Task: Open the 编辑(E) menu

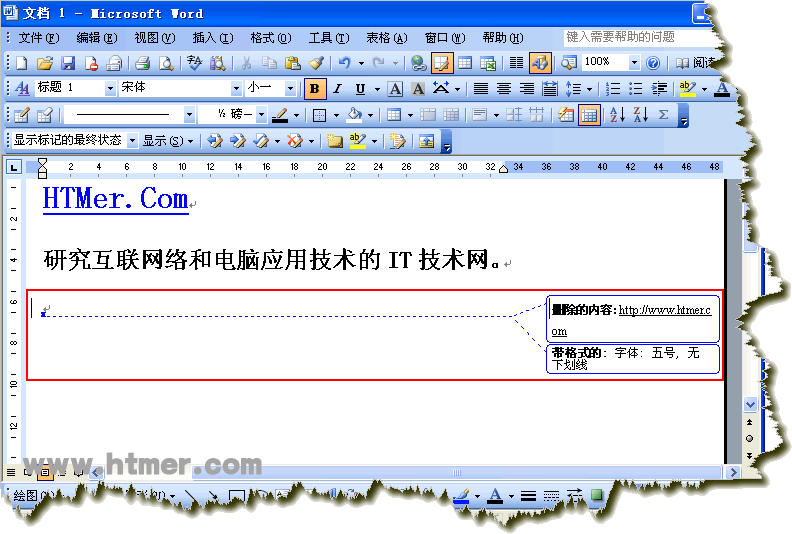Action: [96, 38]
